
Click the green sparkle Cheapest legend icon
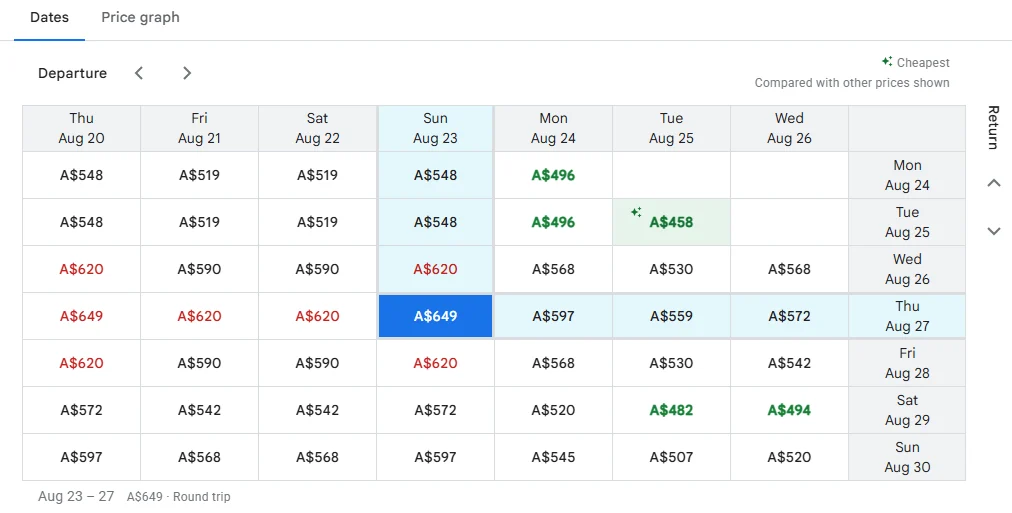pyautogui.click(x=887, y=61)
